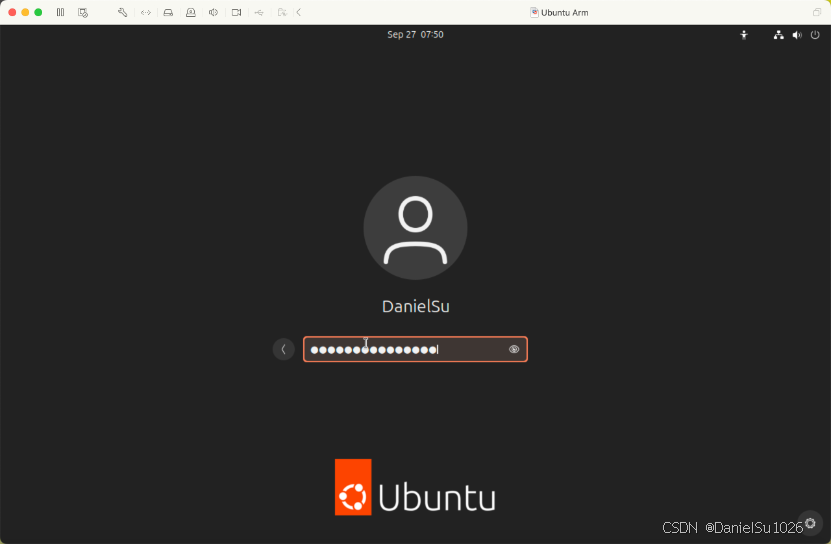Open the accessibility menu icon

click(744, 35)
